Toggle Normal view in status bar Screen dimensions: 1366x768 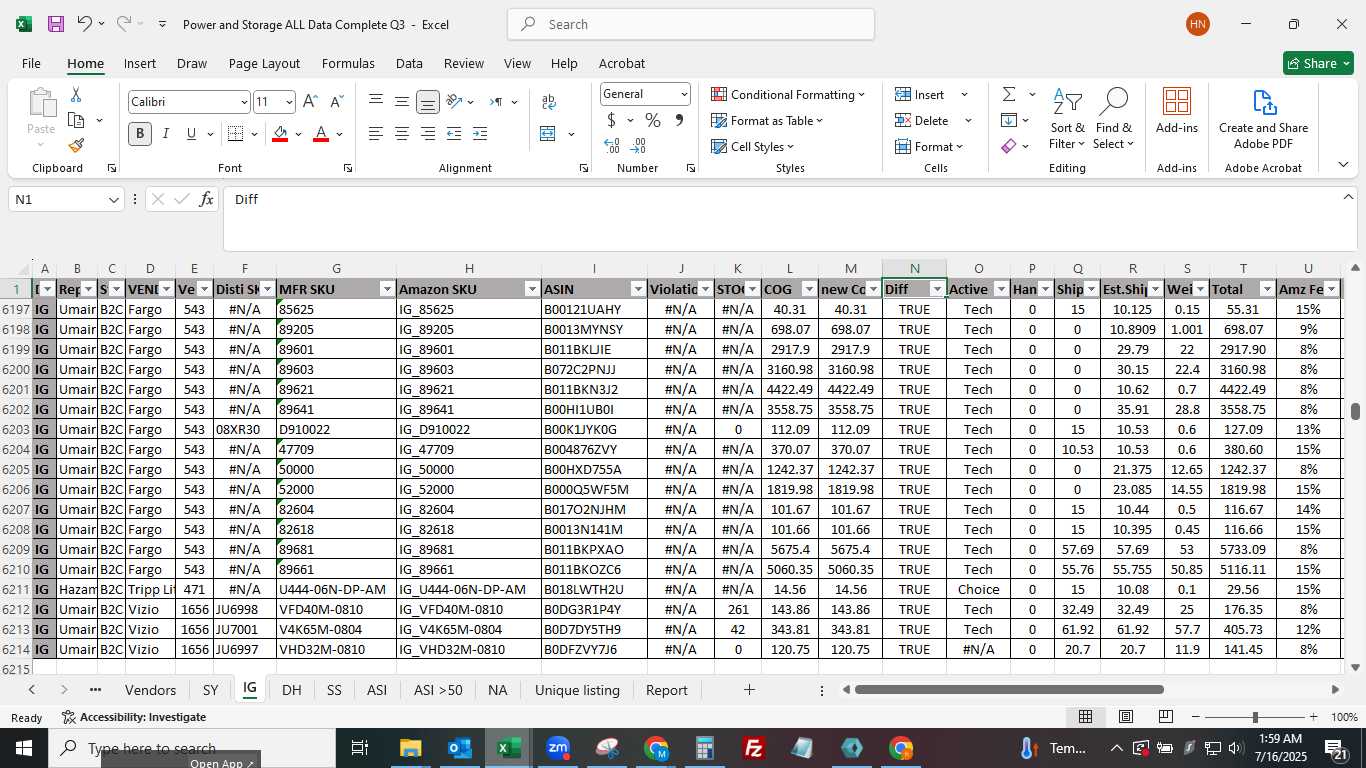pyautogui.click(x=1086, y=717)
